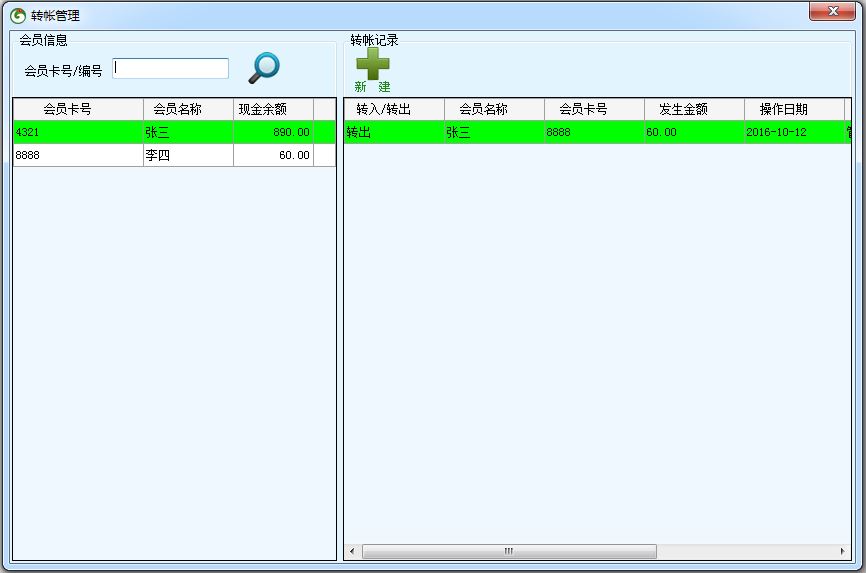Sort by 会员名称 column in member list

pyautogui.click(x=188, y=109)
